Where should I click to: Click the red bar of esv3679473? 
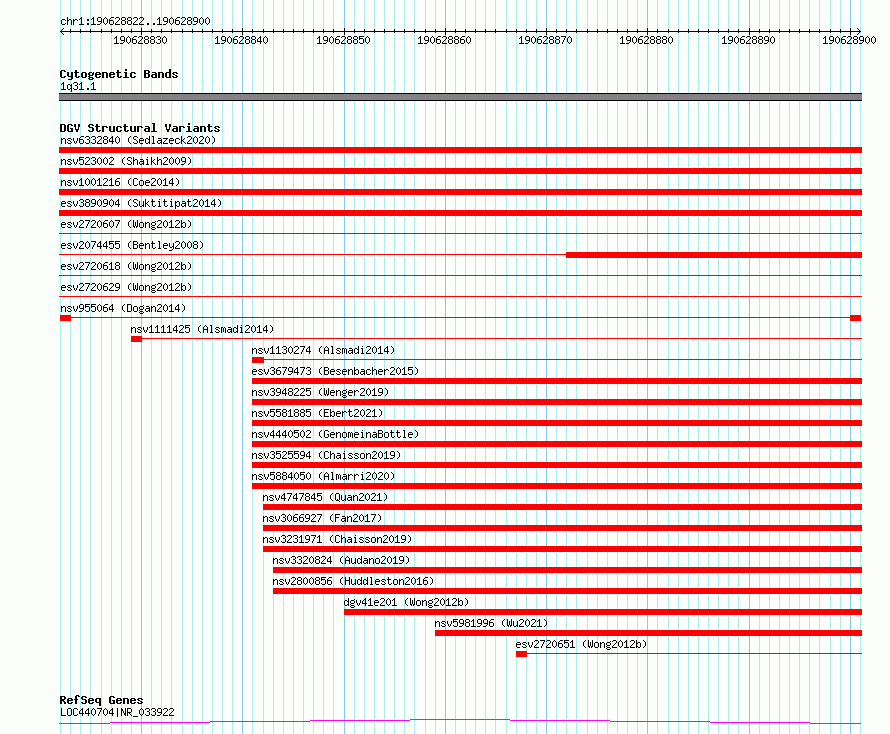(x=557, y=381)
